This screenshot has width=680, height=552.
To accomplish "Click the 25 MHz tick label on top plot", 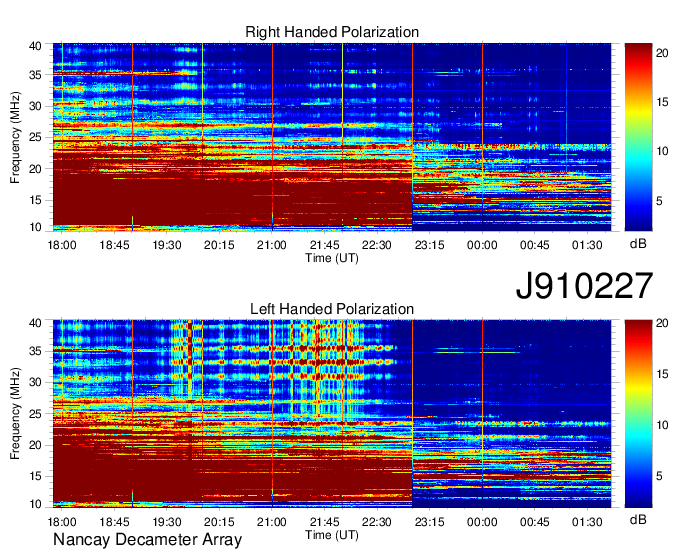I will click(x=36, y=137).
